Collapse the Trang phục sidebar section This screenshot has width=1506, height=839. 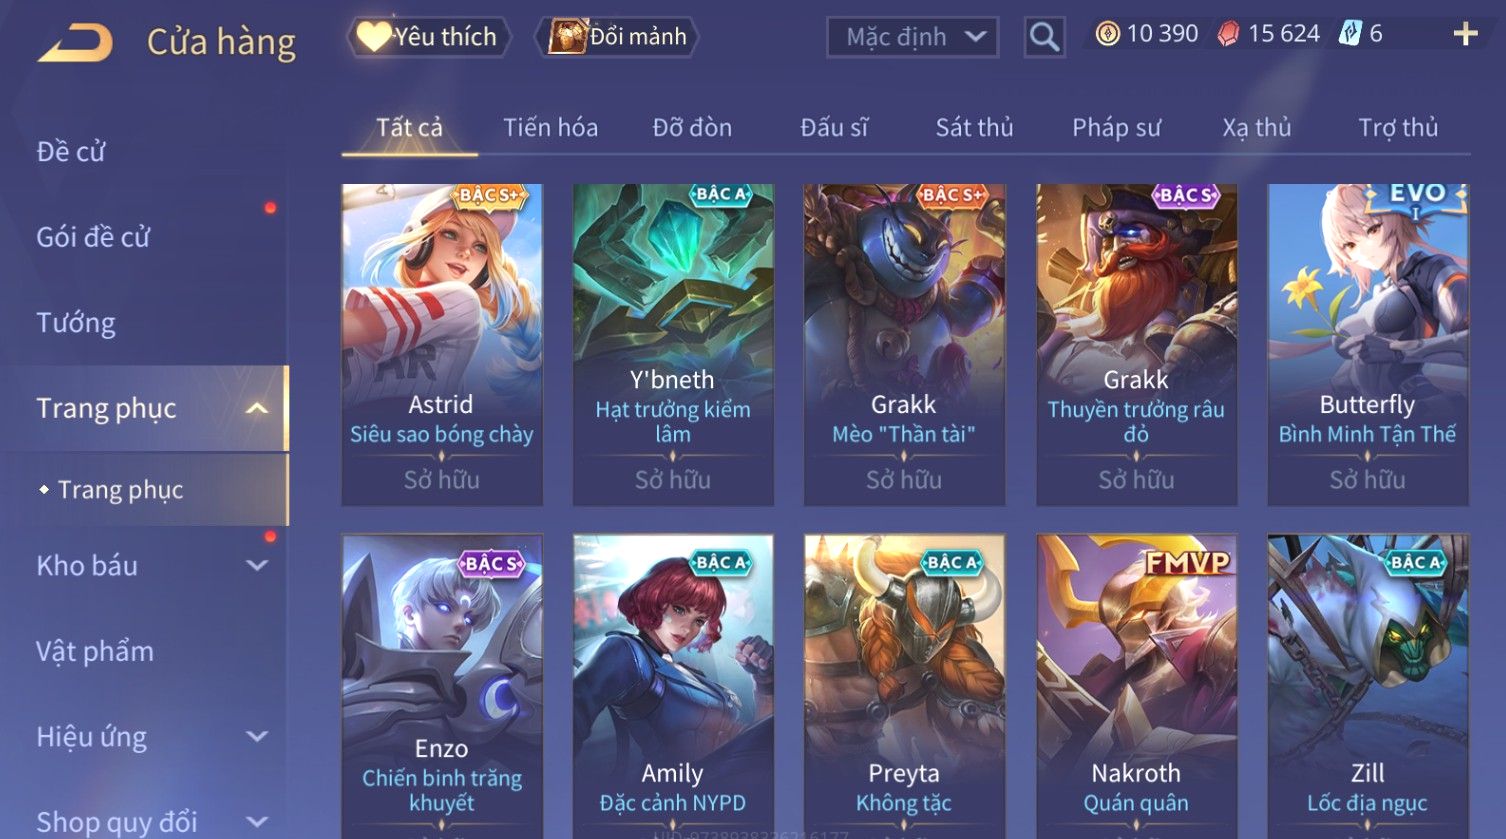coord(257,408)
